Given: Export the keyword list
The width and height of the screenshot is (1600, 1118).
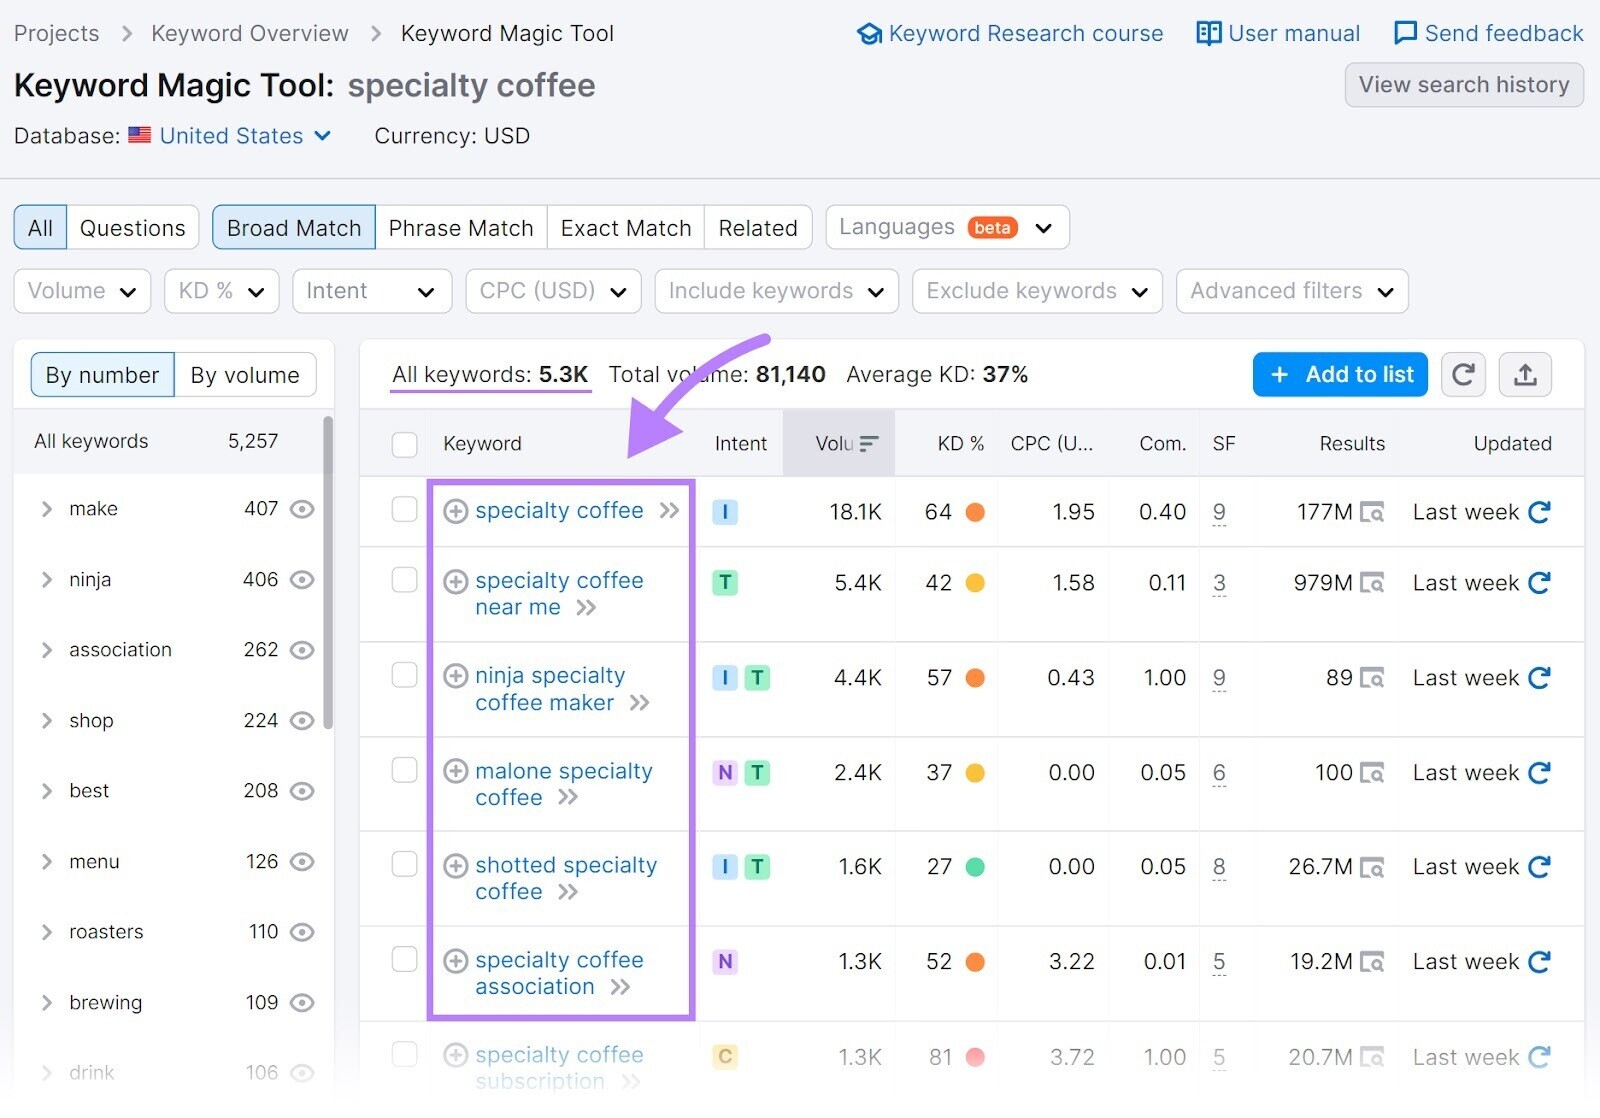Looking at the screenshot, I should tap(1526, 374).
